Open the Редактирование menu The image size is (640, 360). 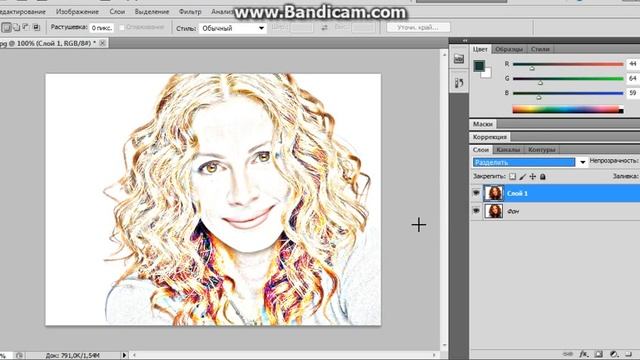click(23, 12)
